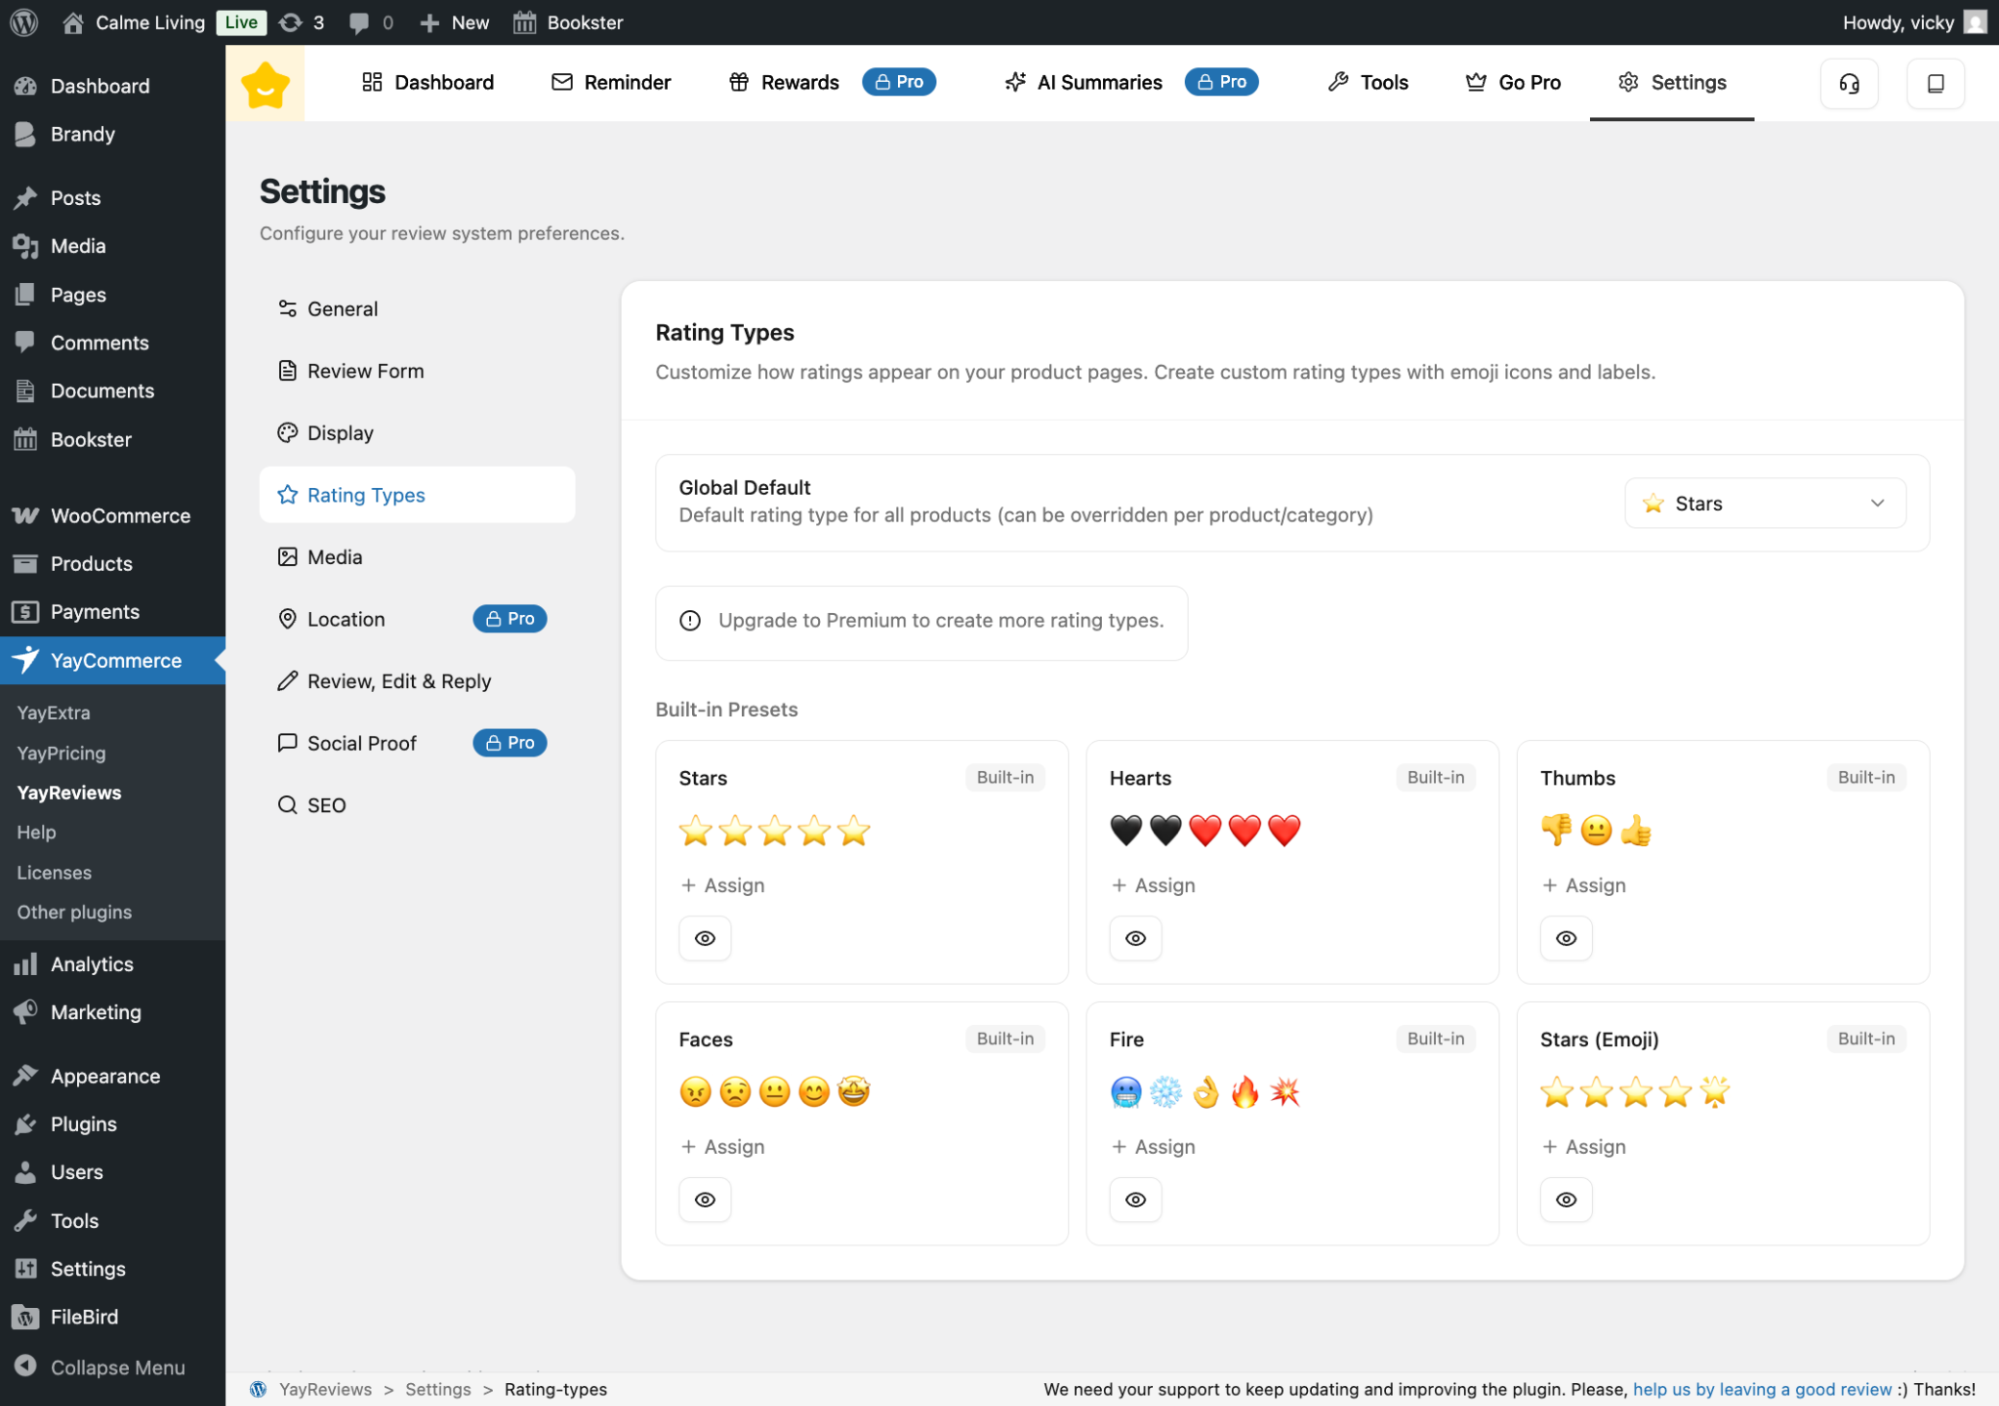Preview the Stars rating type
Viewport: 1999px width, 1406px height.
point(705,938)
